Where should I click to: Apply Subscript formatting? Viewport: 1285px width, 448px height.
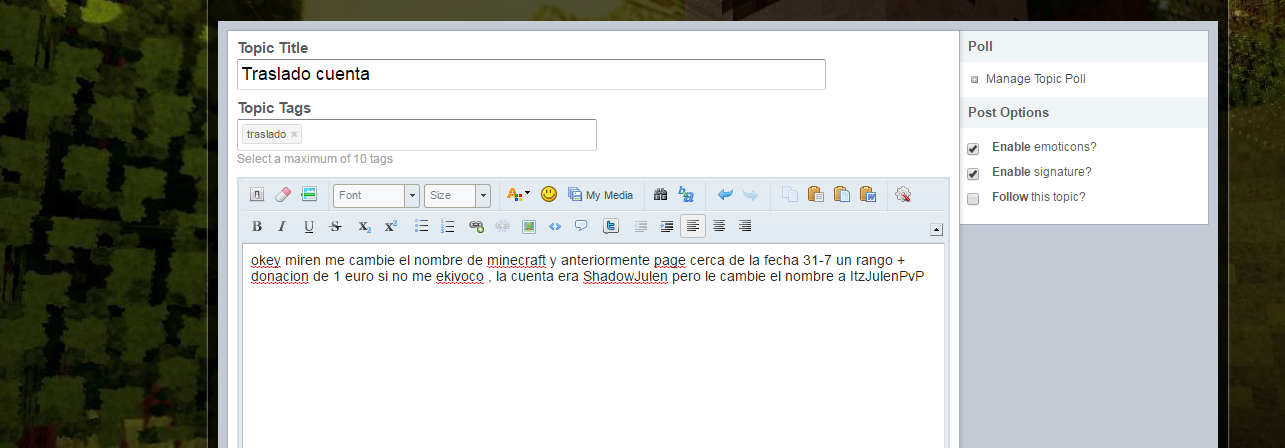point(365,226)
